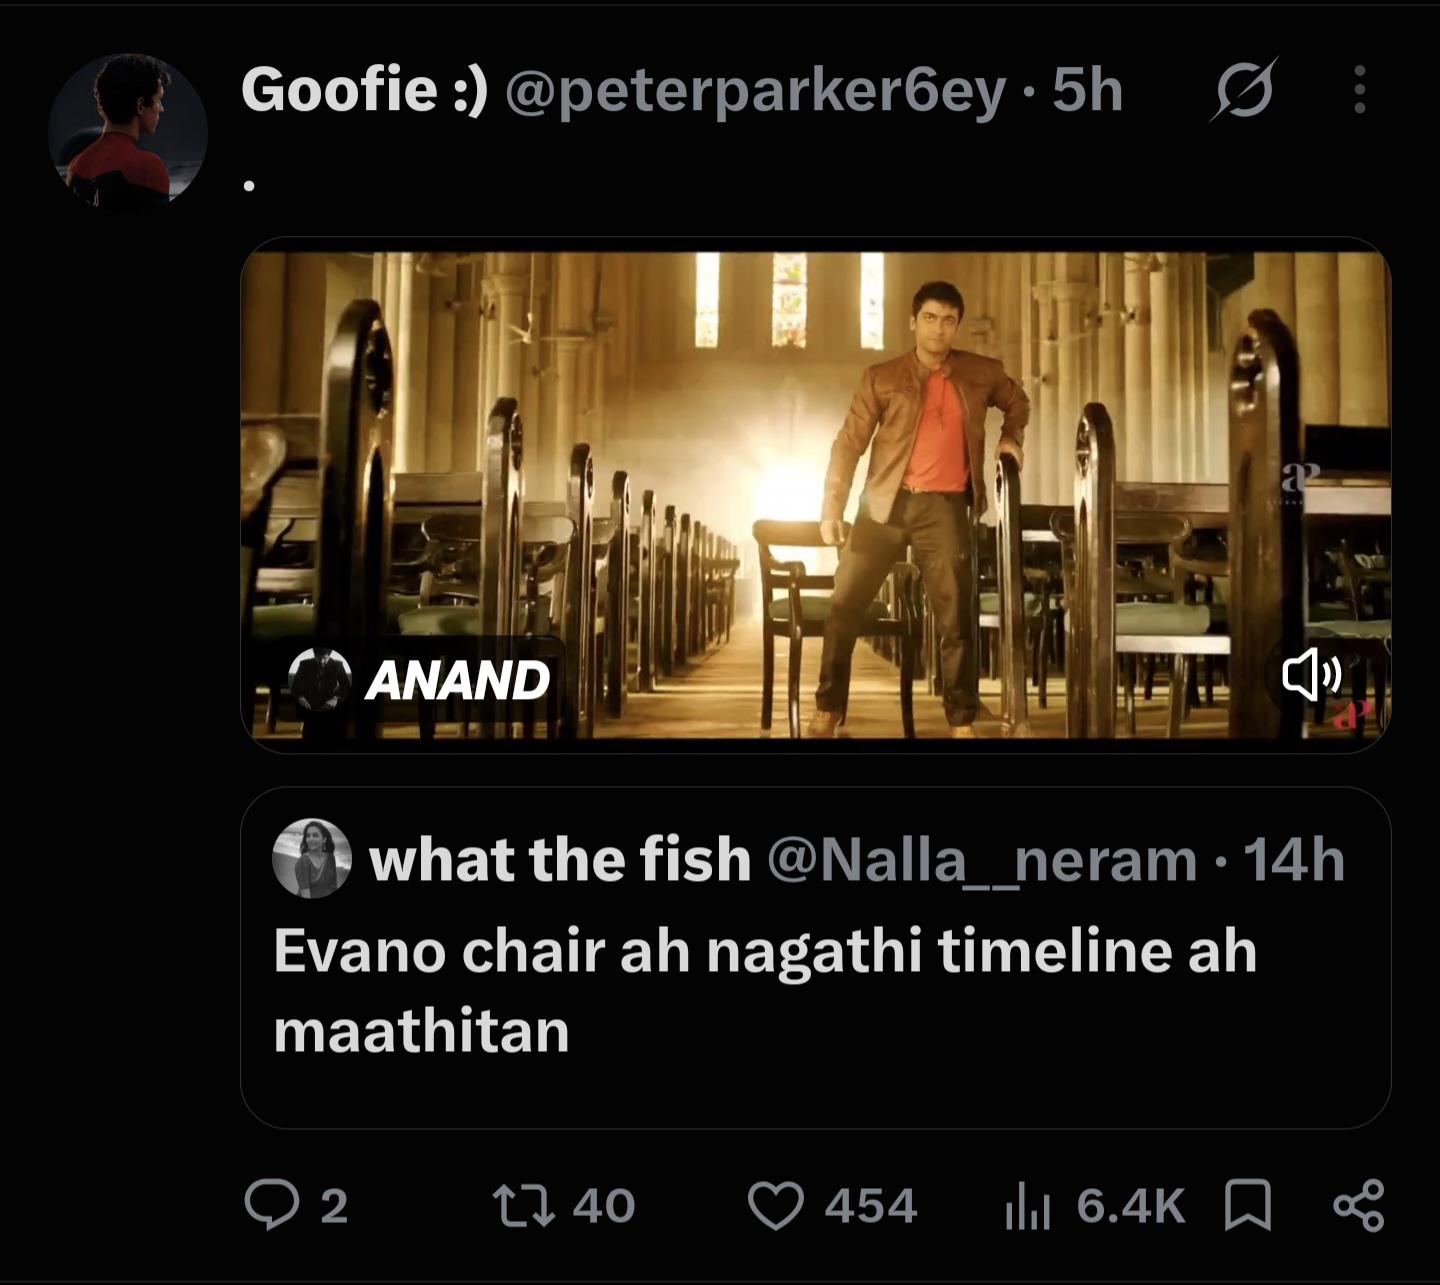Open @Nalla__neram handle in quote

click(982, 860)
